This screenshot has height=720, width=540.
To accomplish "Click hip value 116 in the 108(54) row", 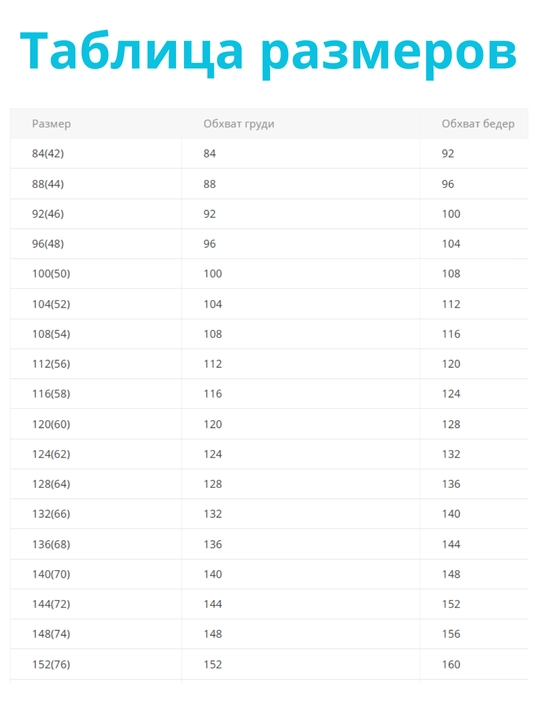I will coord(451,334).
